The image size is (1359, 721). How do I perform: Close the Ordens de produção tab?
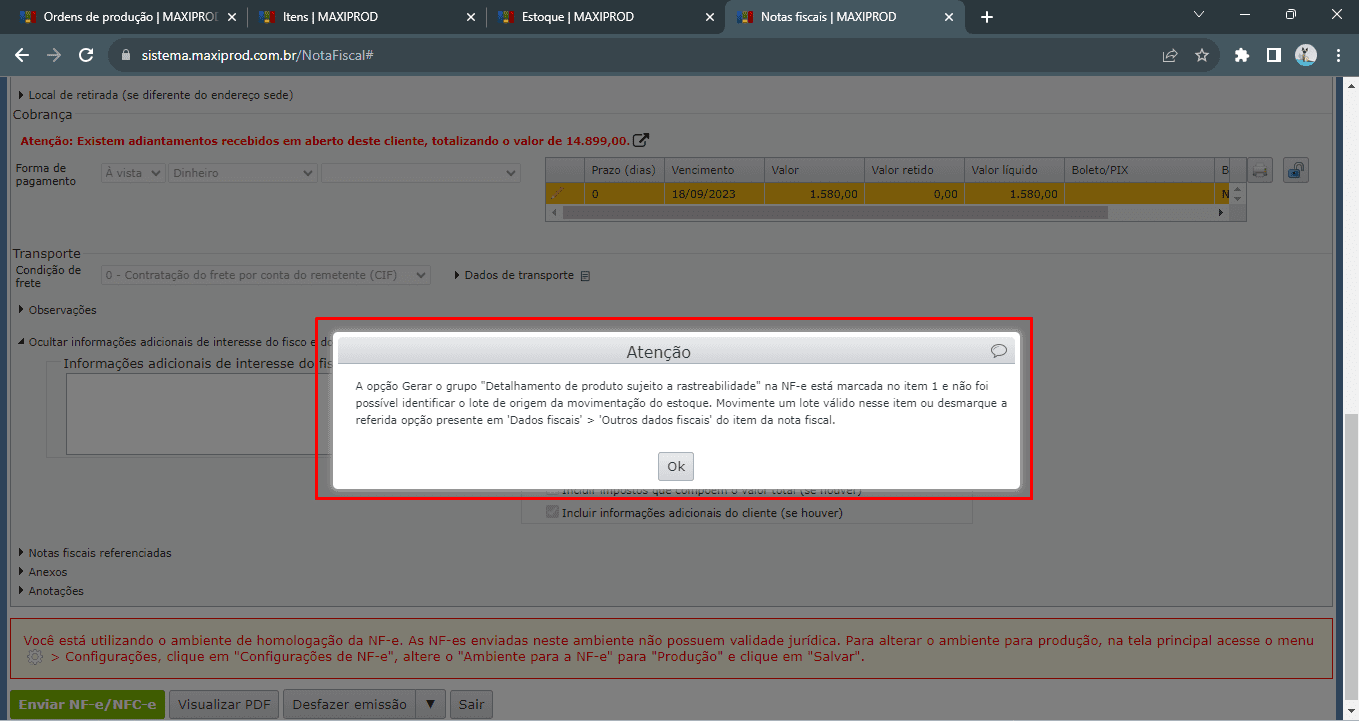point(232,17)
